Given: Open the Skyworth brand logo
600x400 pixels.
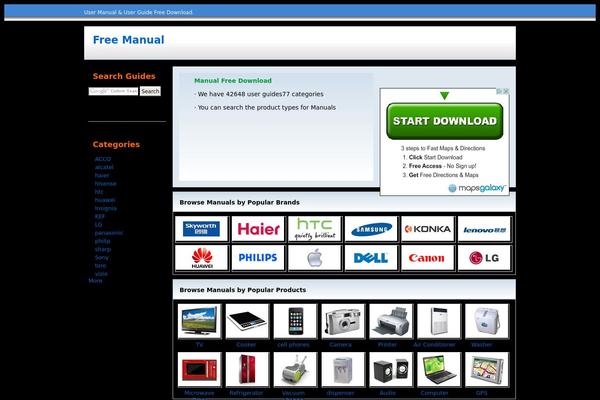Looking at the screenshot, I should pyautogui.click(x=201, y=229).
